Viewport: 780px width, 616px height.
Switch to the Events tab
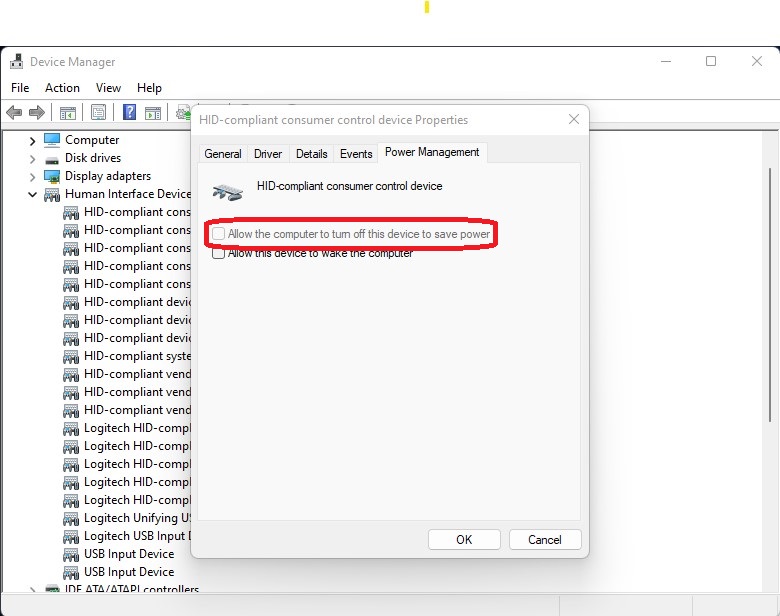coord(356,154)
